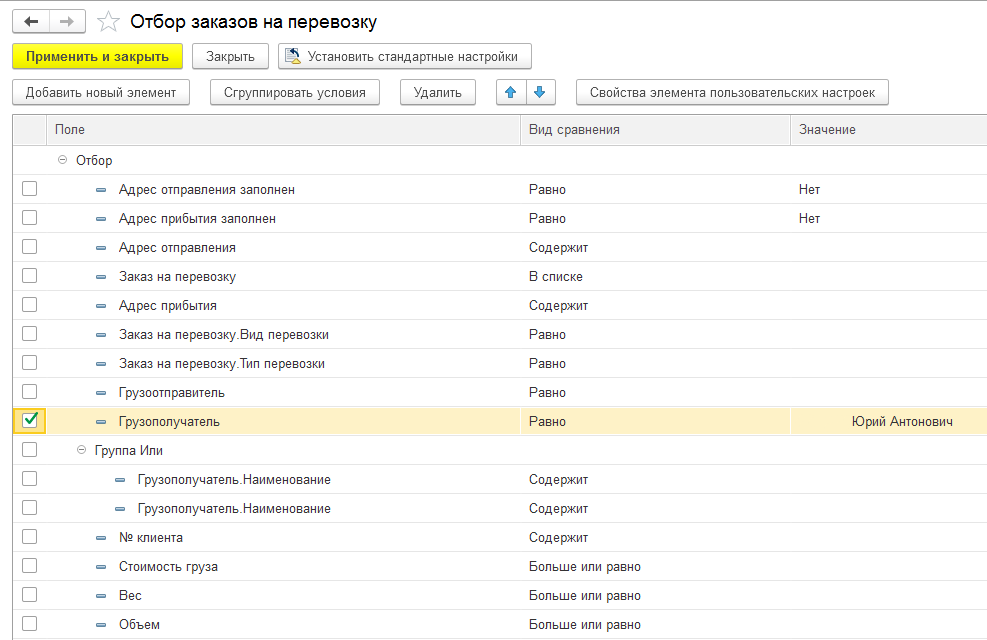Edit the Юрий Антонович value field
This screenshot has width=987, height=640.
tap(888, 422)
